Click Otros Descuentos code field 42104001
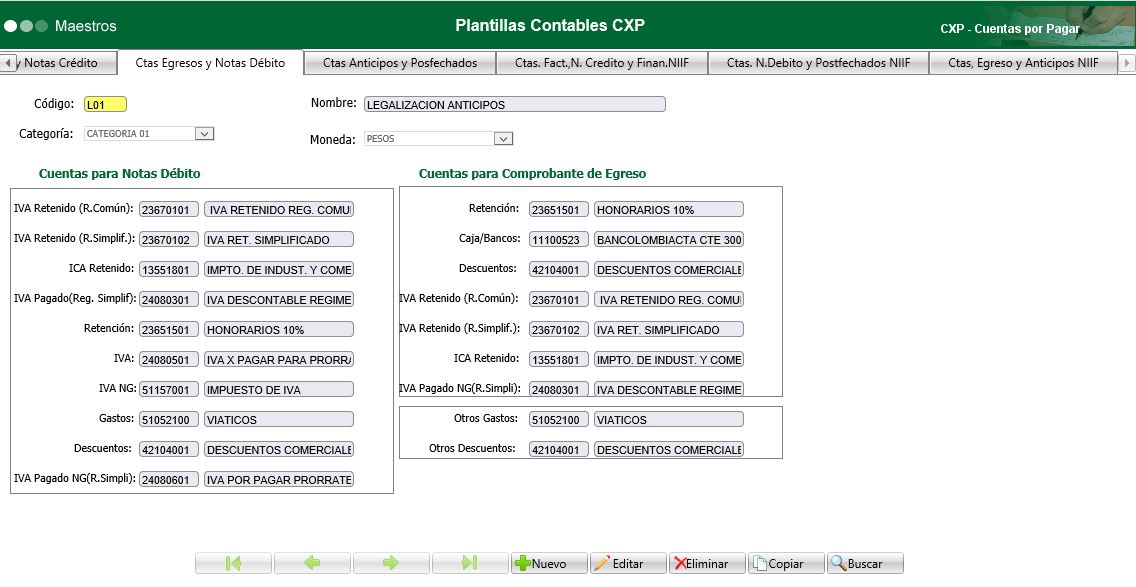Screen dimensions: 1136x587 (559, 450)
